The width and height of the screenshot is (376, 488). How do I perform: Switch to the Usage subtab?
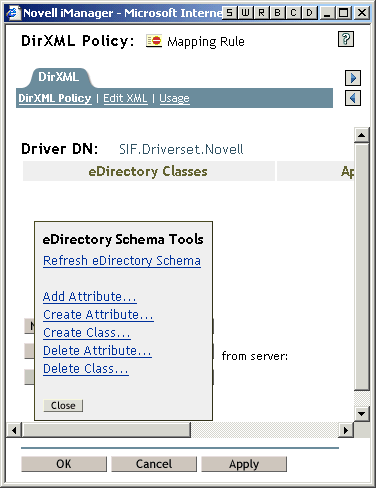pyautogui.click(x=174, y=98)
